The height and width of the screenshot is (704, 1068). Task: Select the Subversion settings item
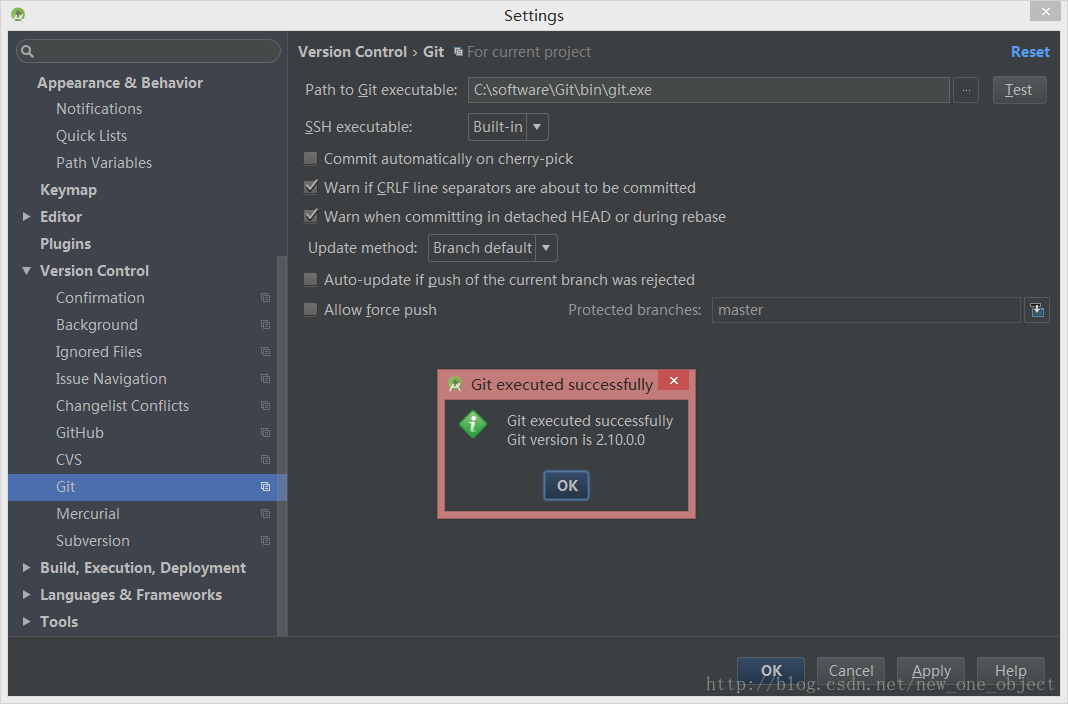point(93,541)
